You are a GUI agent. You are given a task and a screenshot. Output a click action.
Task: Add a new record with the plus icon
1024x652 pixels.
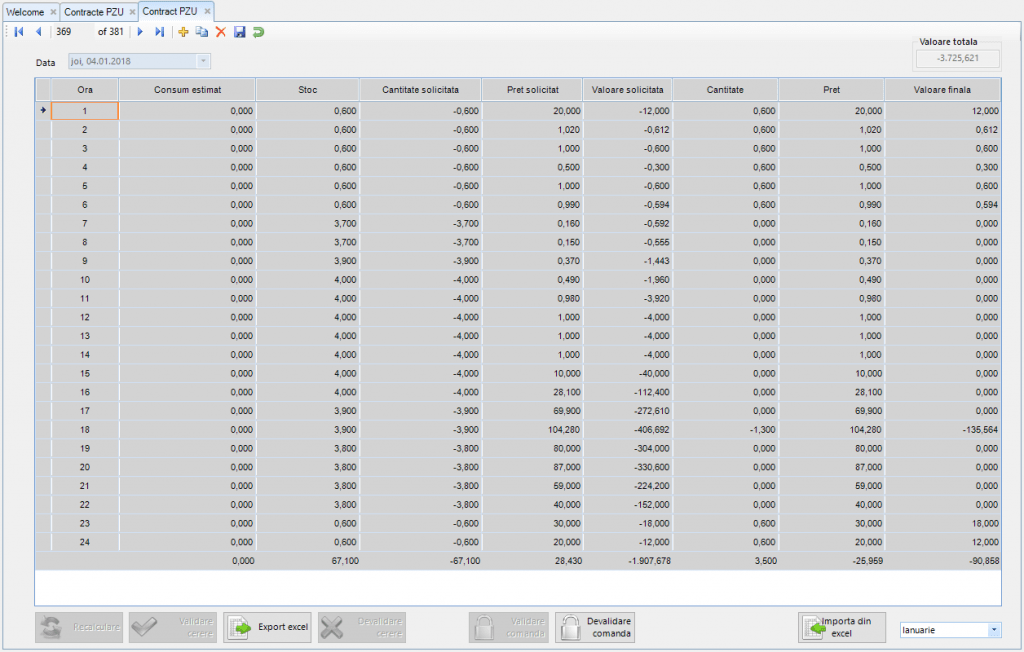tap(184, 31)
